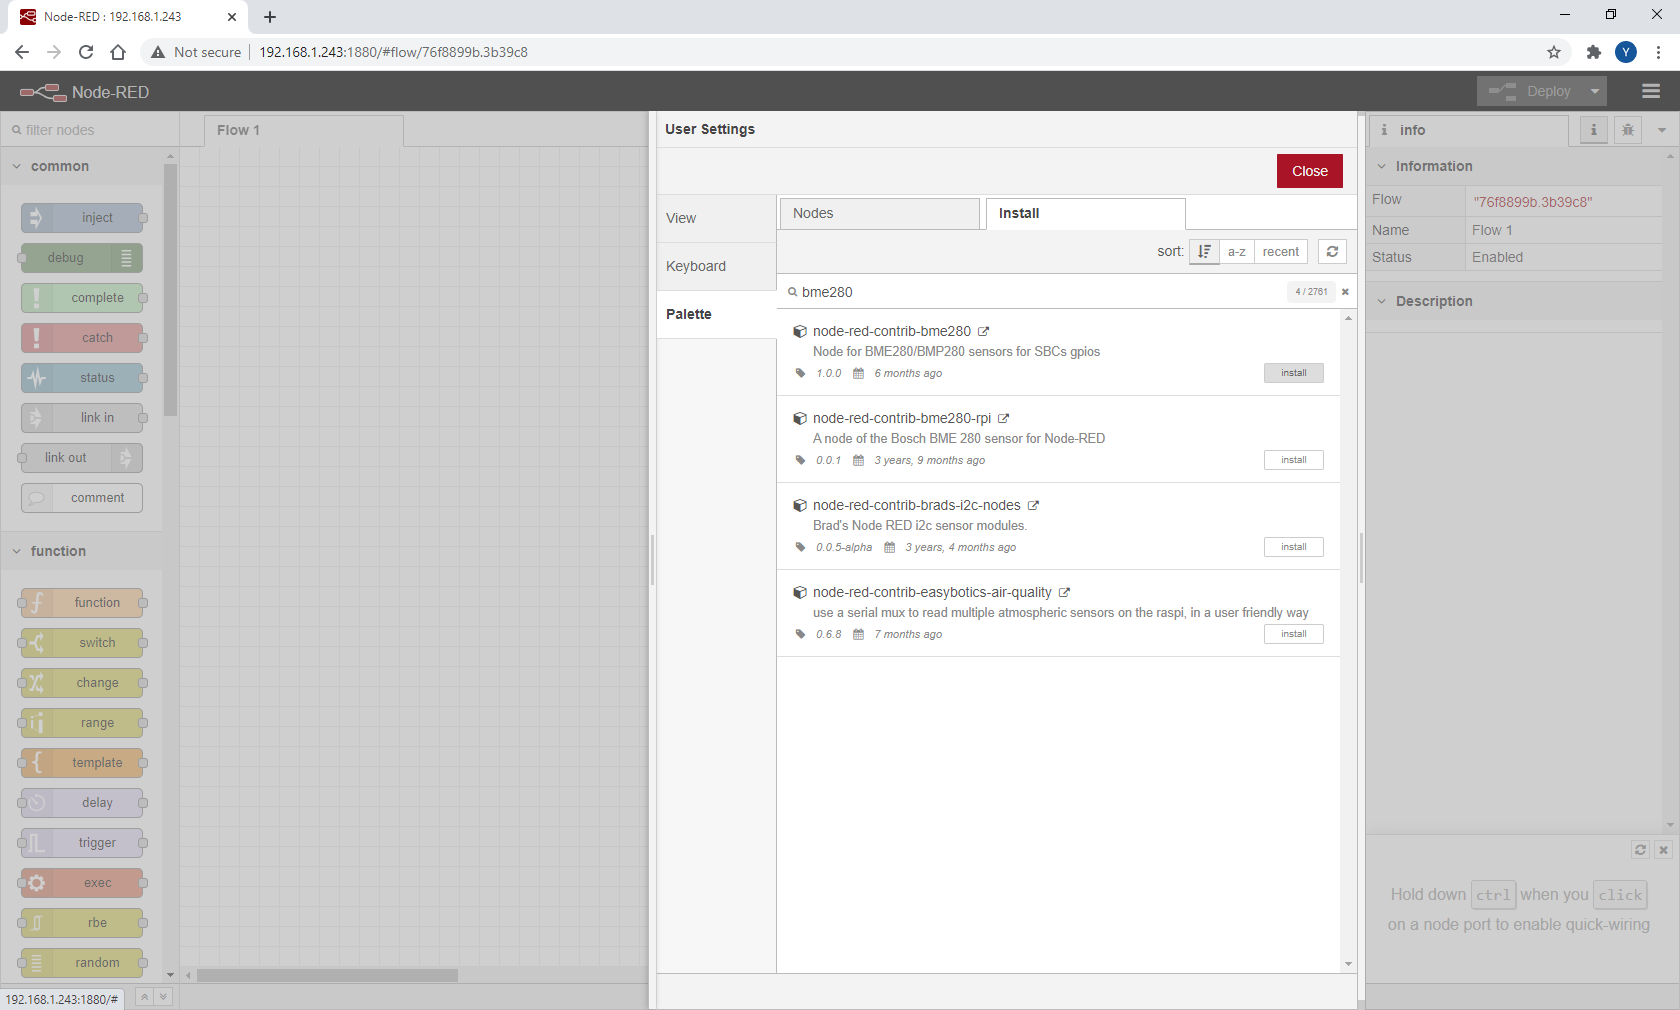
Task: Refresh the tip in the info sidebar
Action: click(1640, 850)
